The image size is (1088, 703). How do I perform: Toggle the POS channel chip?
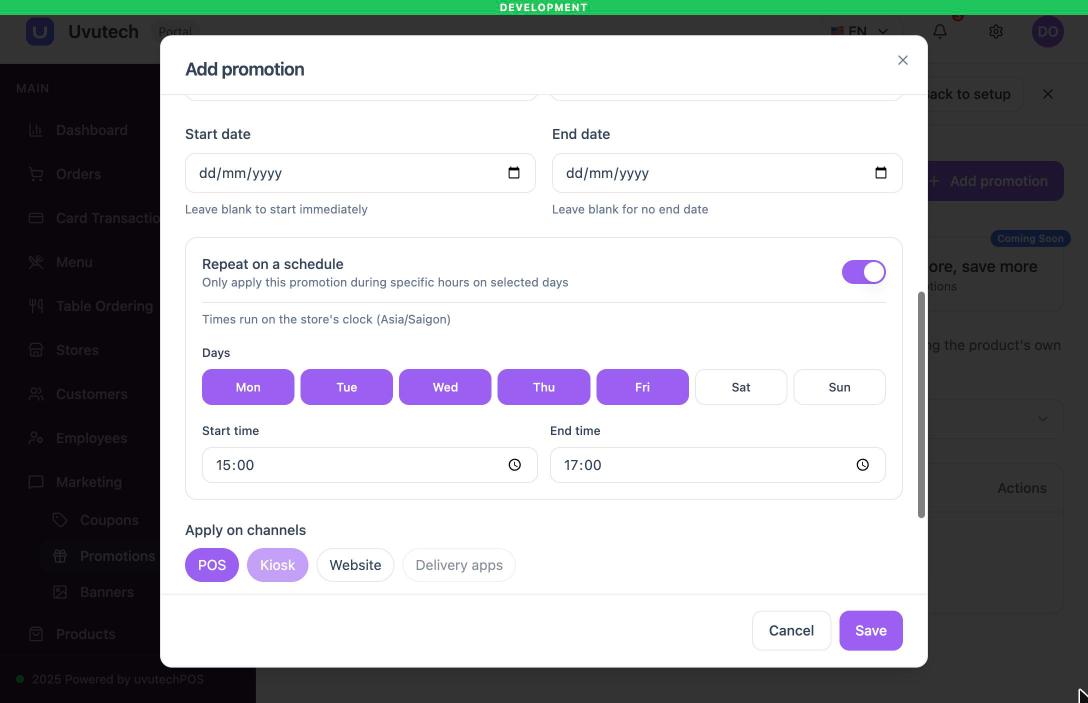pyautogui.click(x=212, y=565)
